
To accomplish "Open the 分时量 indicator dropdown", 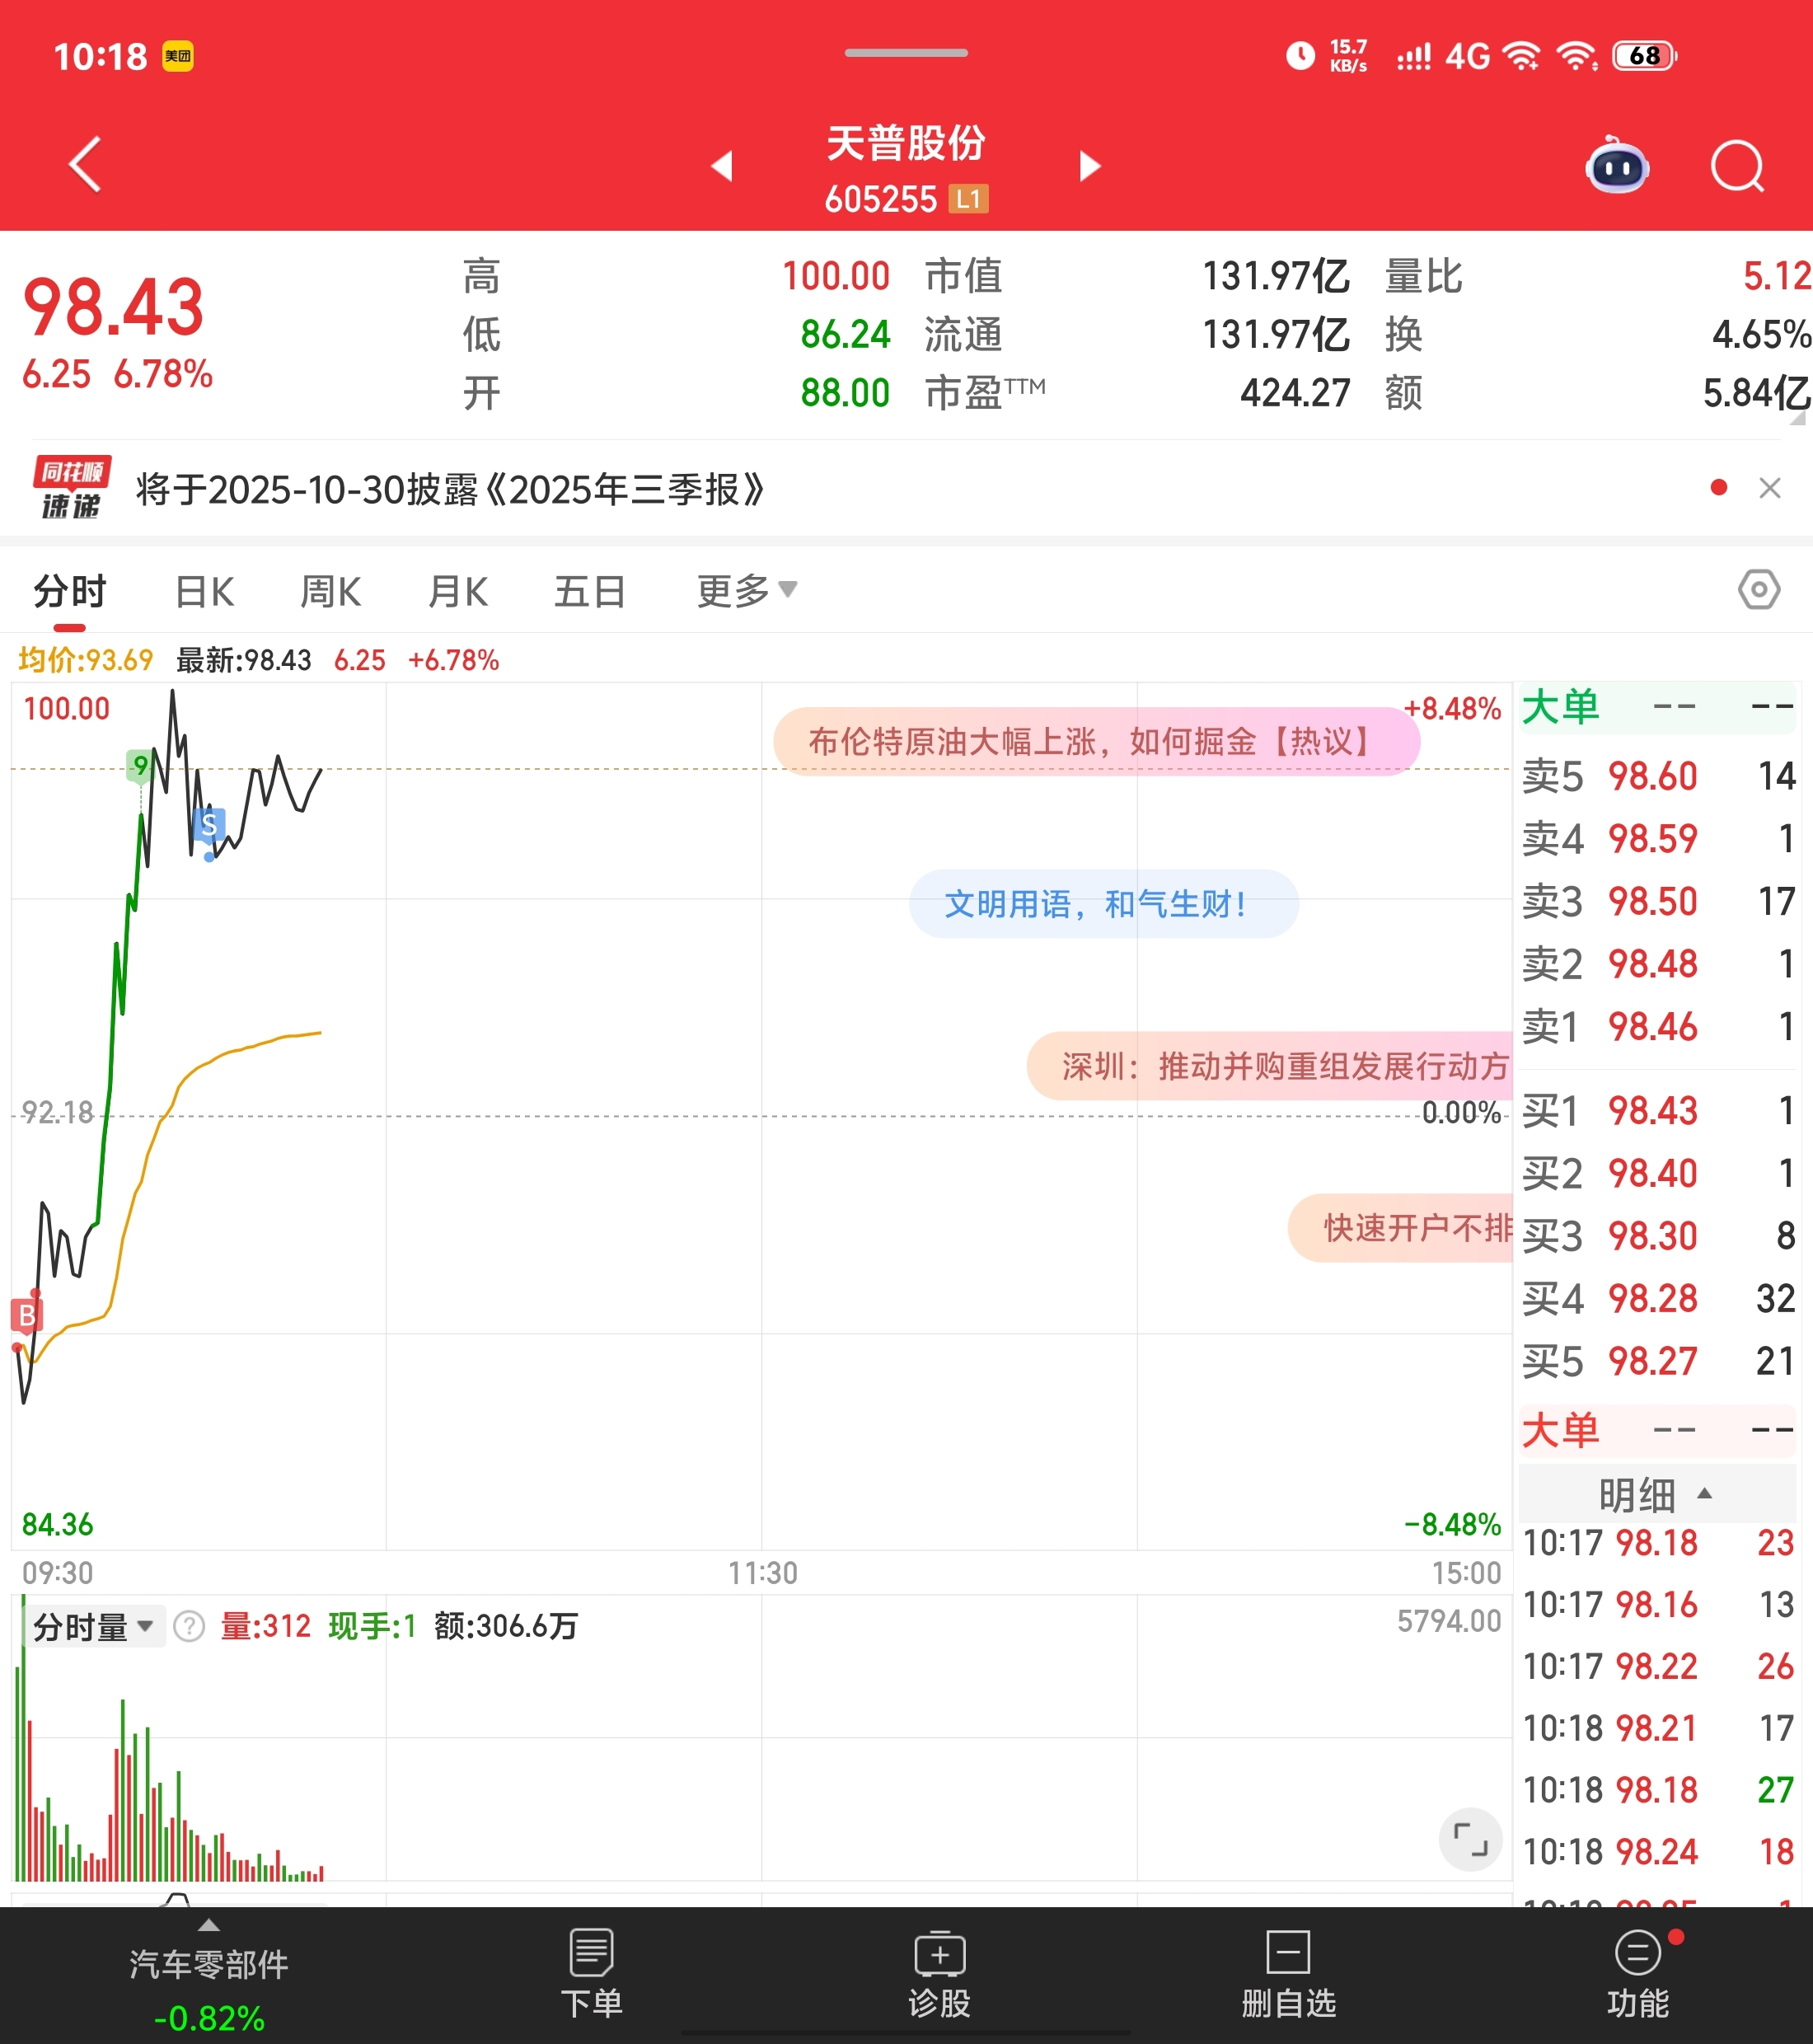I will pyautogui.click(x=93, y=1627).
